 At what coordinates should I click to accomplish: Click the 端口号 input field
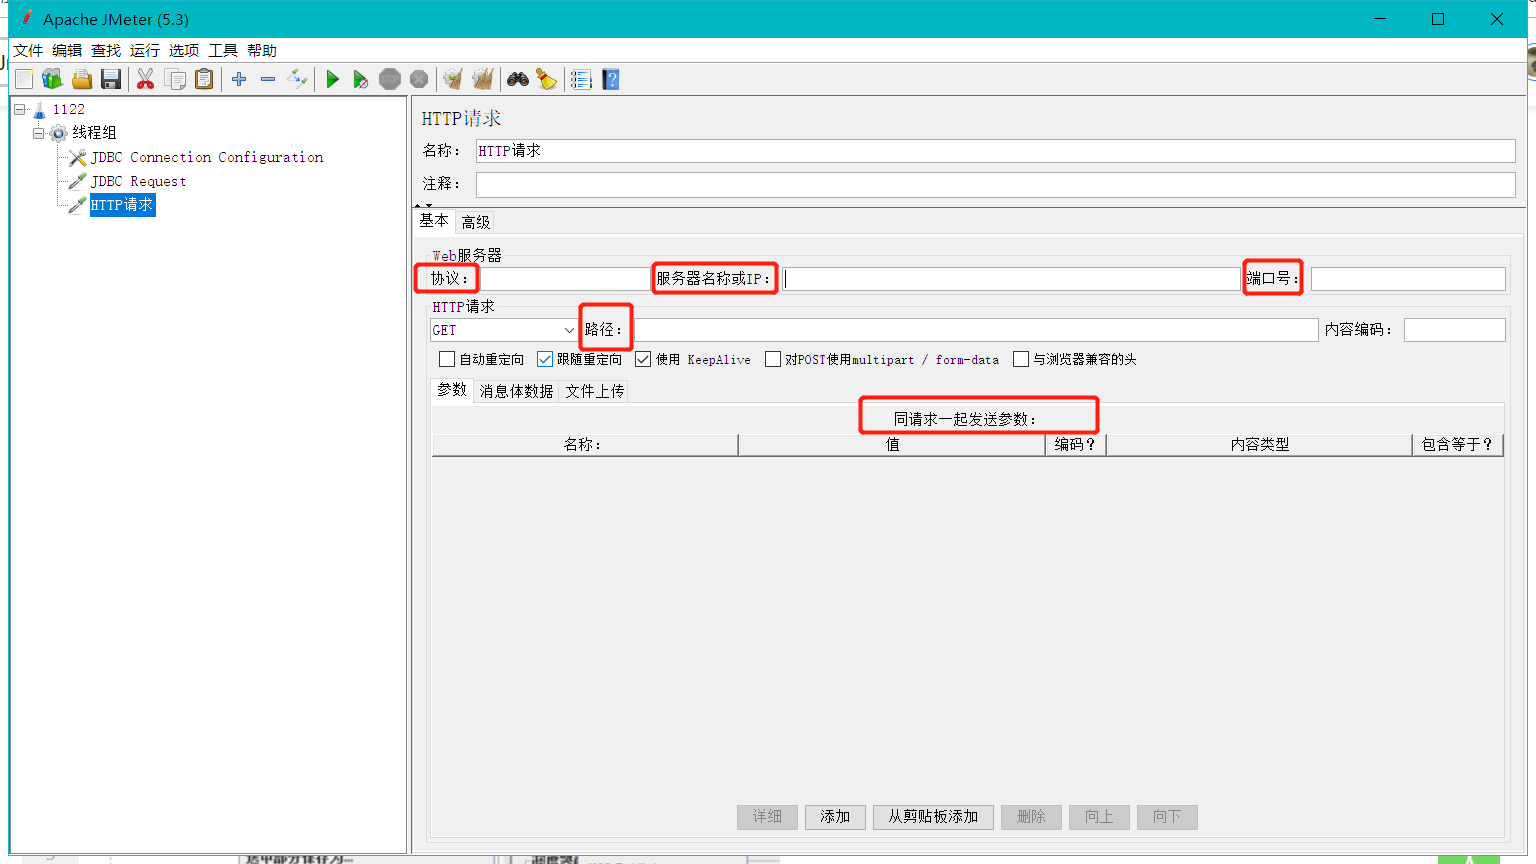(x=1408, y=279)
